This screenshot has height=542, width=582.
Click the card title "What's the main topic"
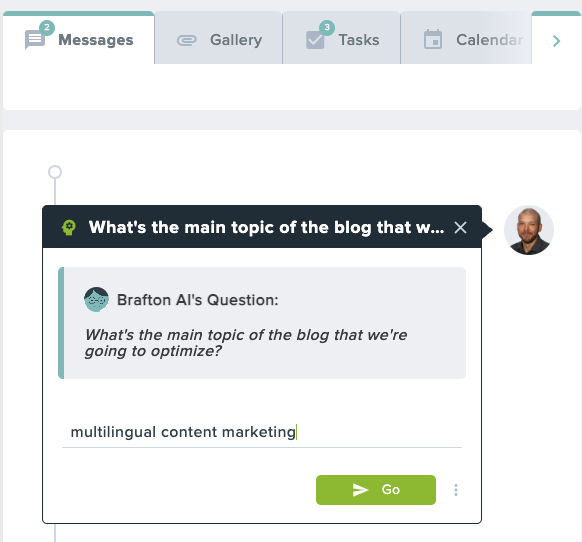266,228
